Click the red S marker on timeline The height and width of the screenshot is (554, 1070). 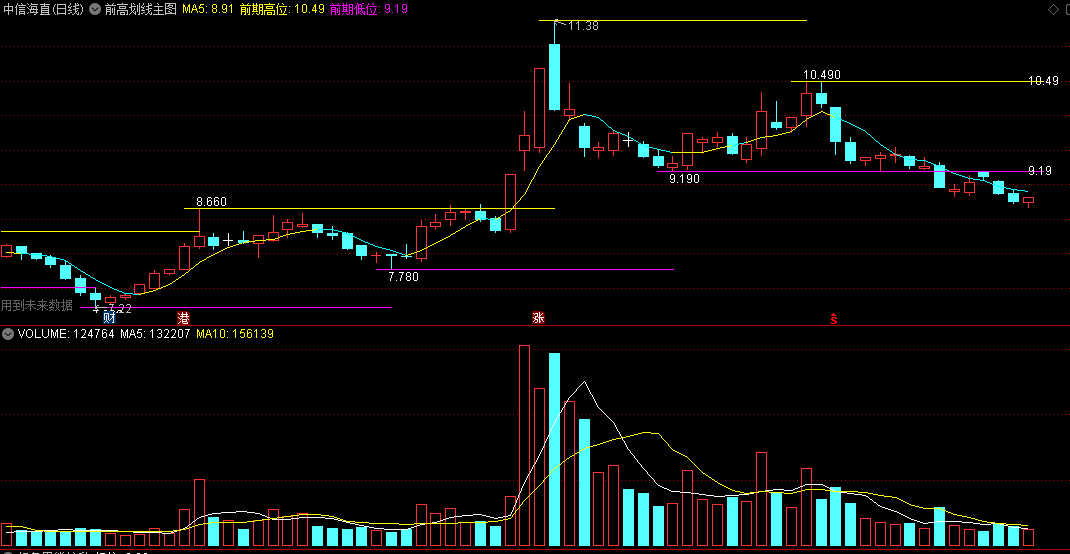click(x=833, y=318)
